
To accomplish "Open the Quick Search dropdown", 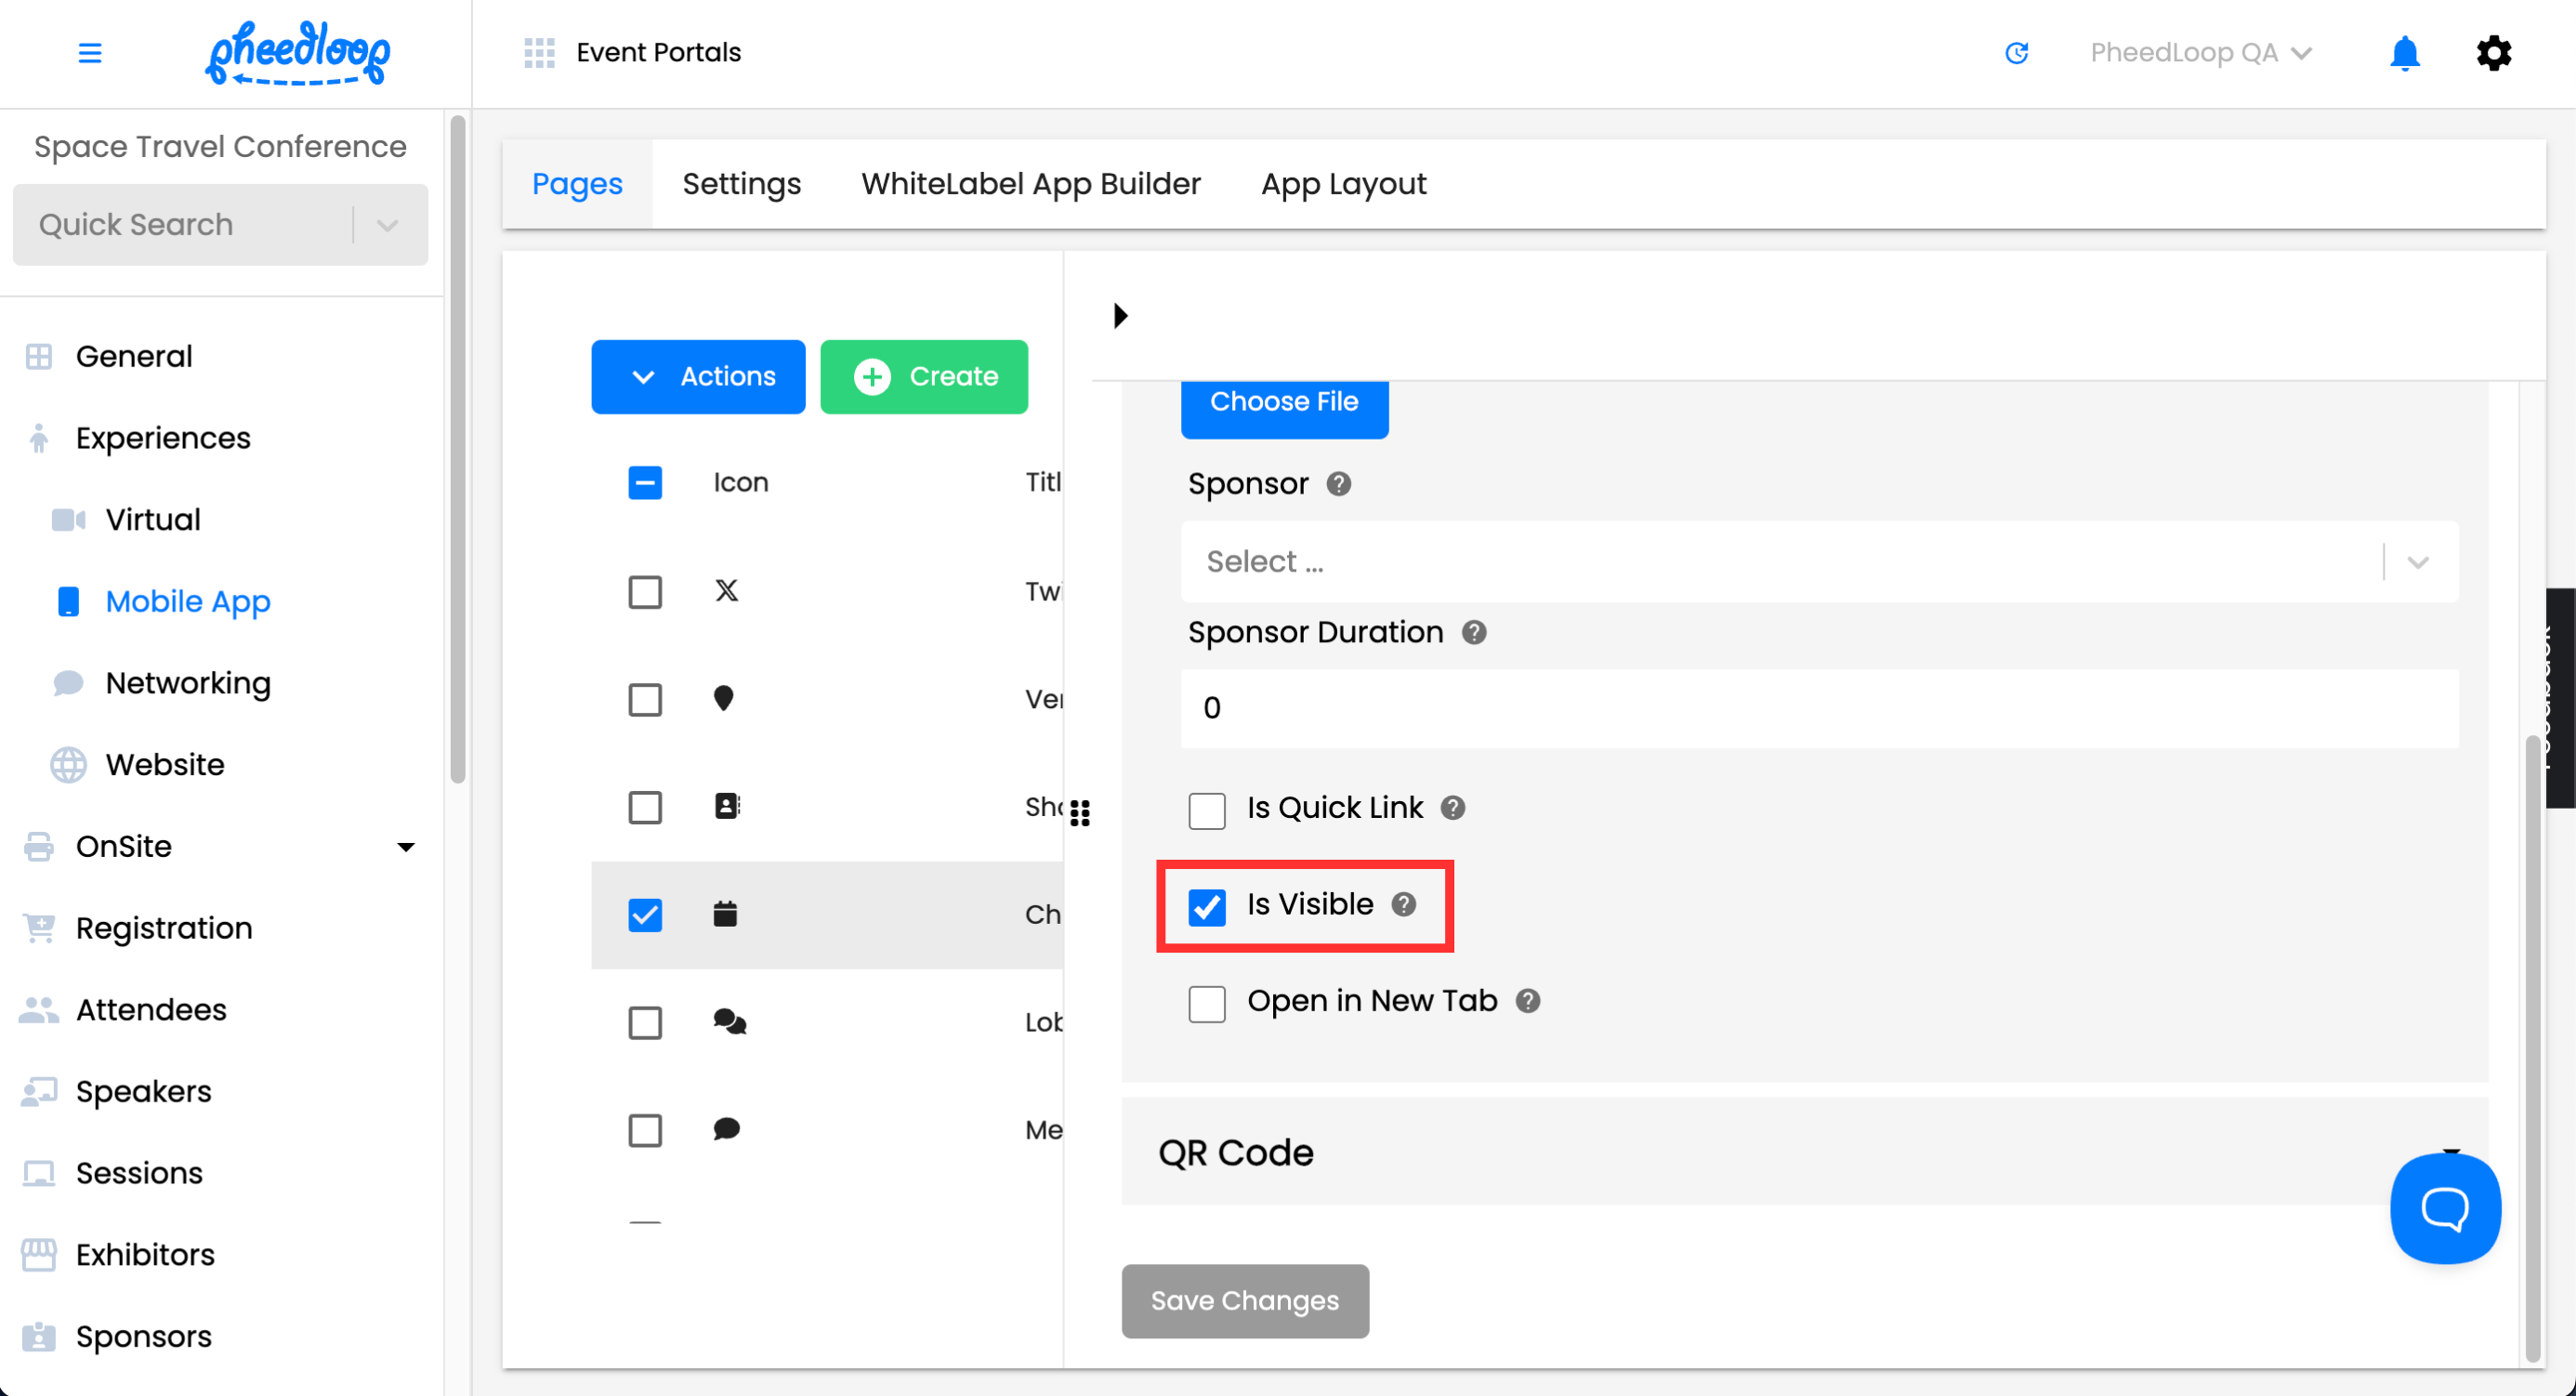I will tap(220, 225).
